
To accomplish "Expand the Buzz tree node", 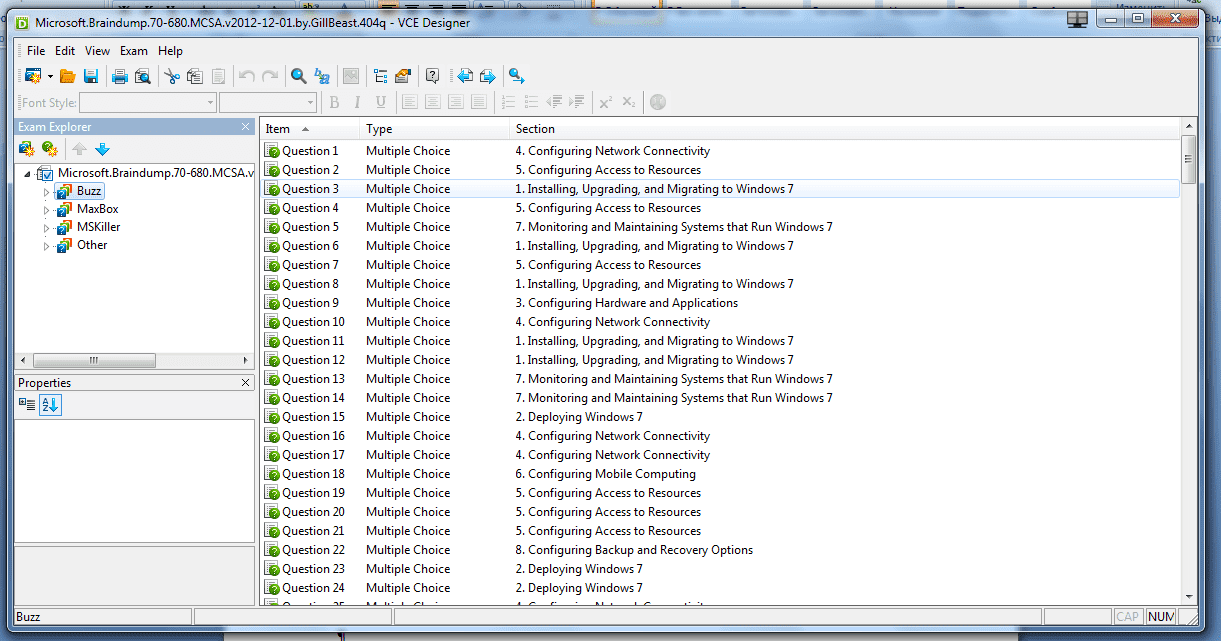I will pos(46,191).
